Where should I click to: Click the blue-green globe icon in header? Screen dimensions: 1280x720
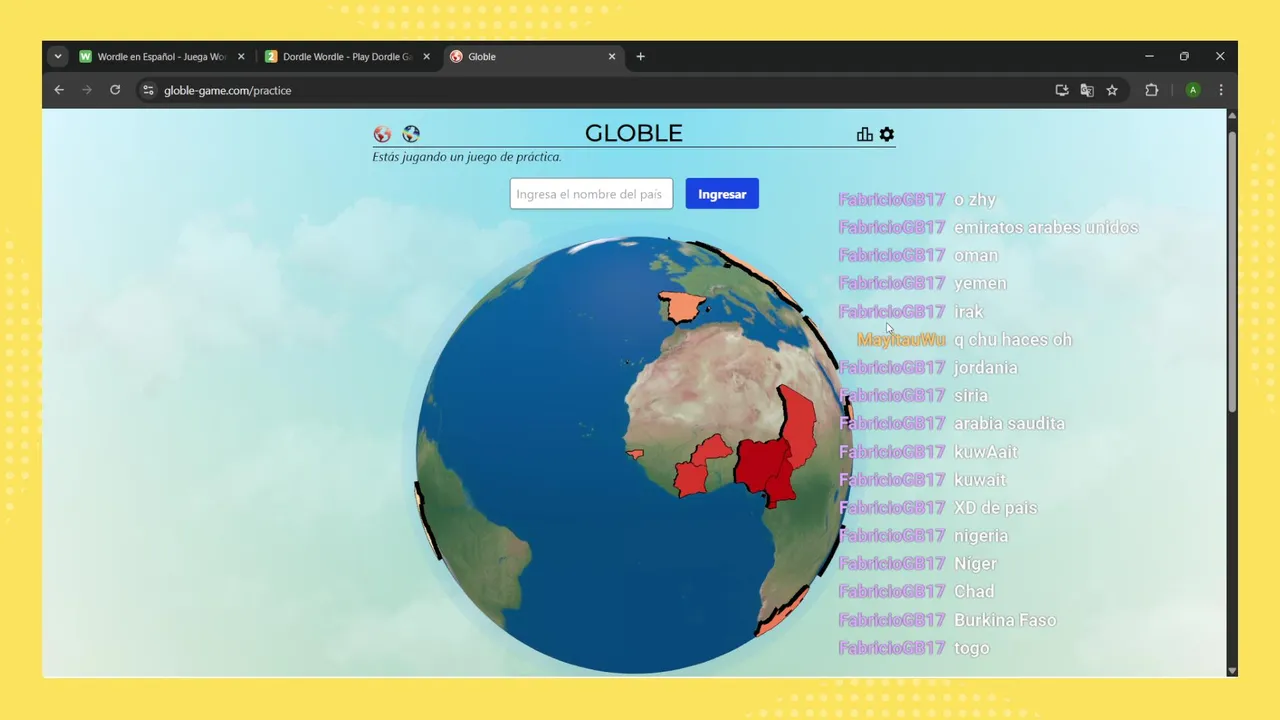click(x=411, y=134)
